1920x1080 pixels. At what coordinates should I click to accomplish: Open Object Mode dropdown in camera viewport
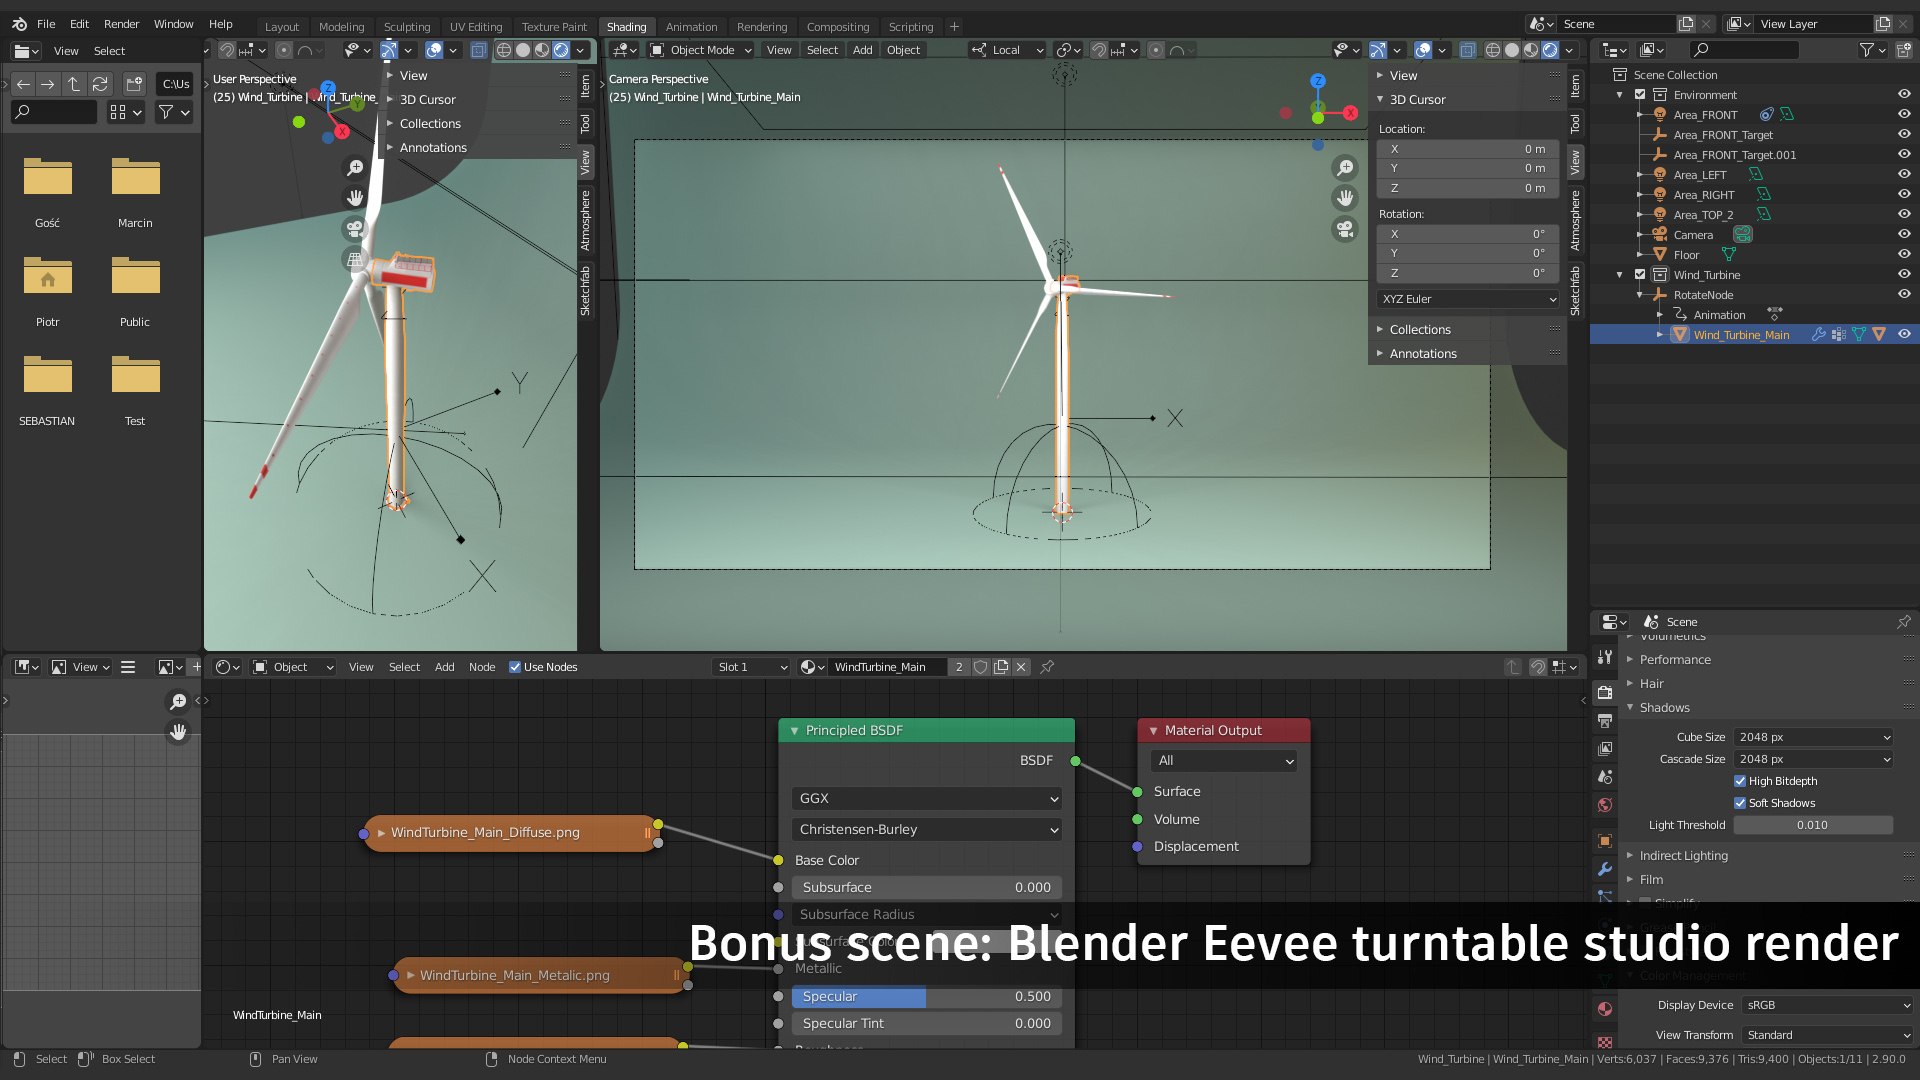click(x=701, y=50)
